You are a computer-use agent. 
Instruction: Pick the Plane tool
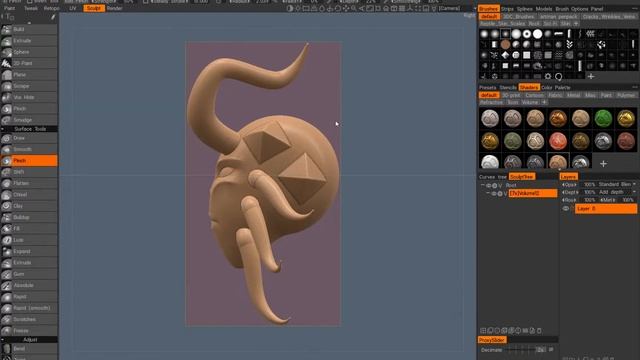click(x=29, y=75)
